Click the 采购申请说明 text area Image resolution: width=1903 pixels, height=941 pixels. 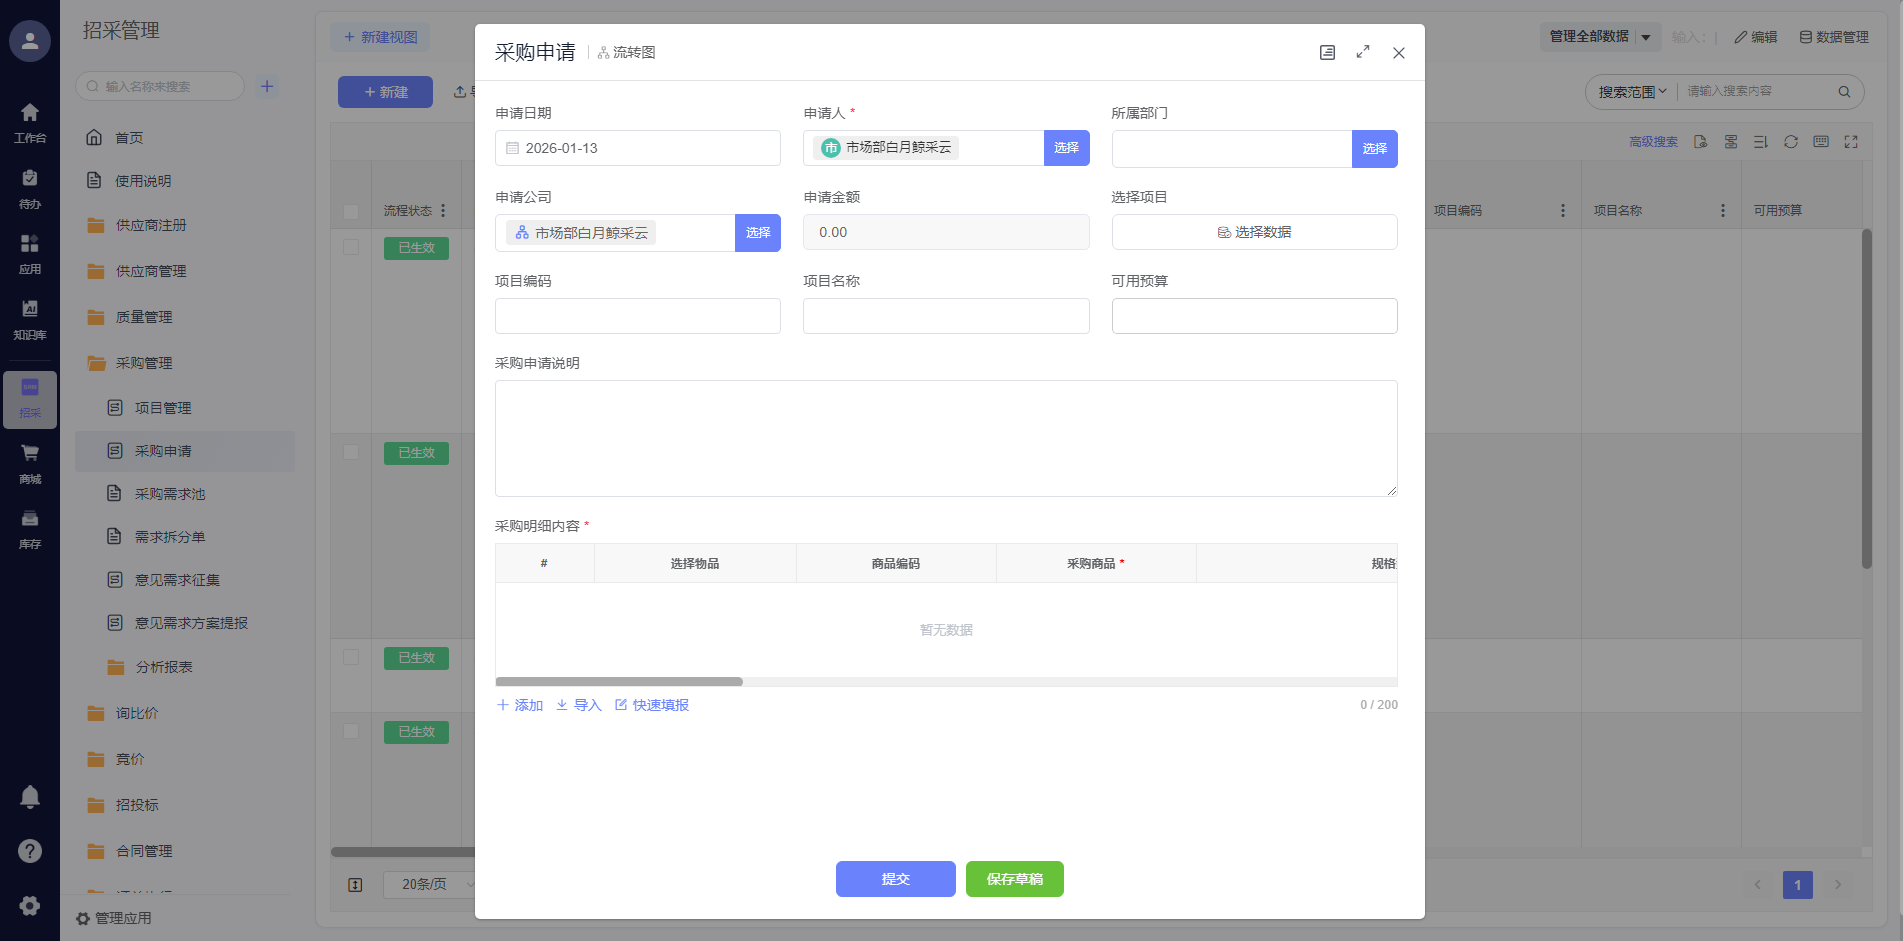coord(945,438)
